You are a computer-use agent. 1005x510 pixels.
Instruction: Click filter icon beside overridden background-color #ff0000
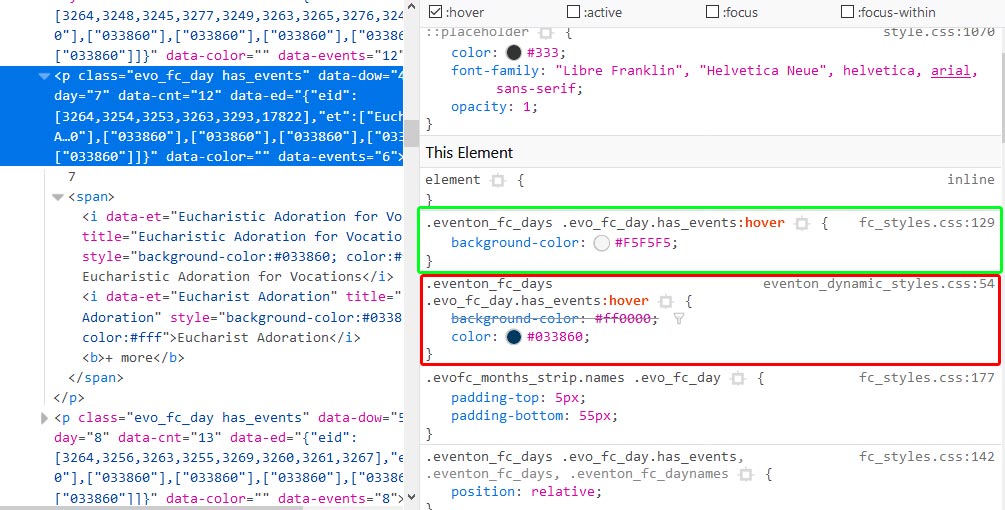679,319
